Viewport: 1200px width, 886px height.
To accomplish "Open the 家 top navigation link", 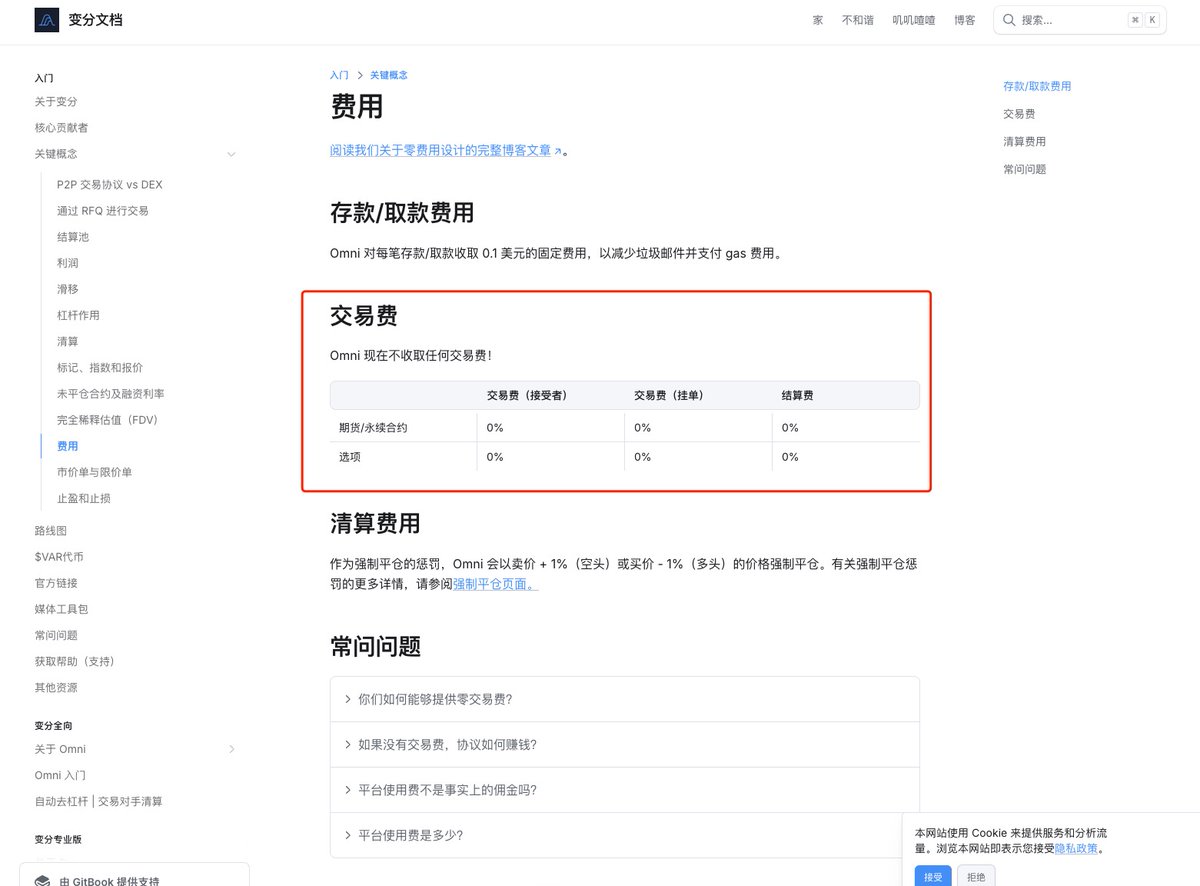I will tap(818, 20).
